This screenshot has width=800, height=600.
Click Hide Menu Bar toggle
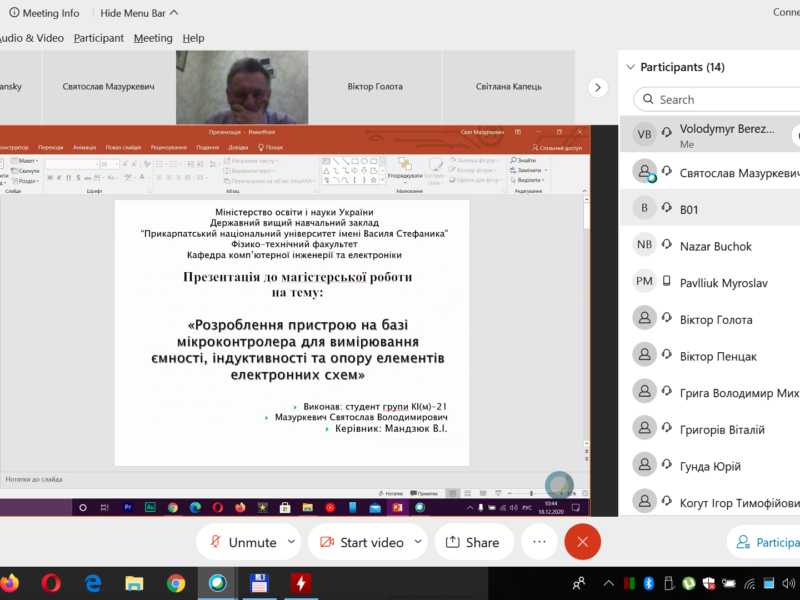[140, 13]
